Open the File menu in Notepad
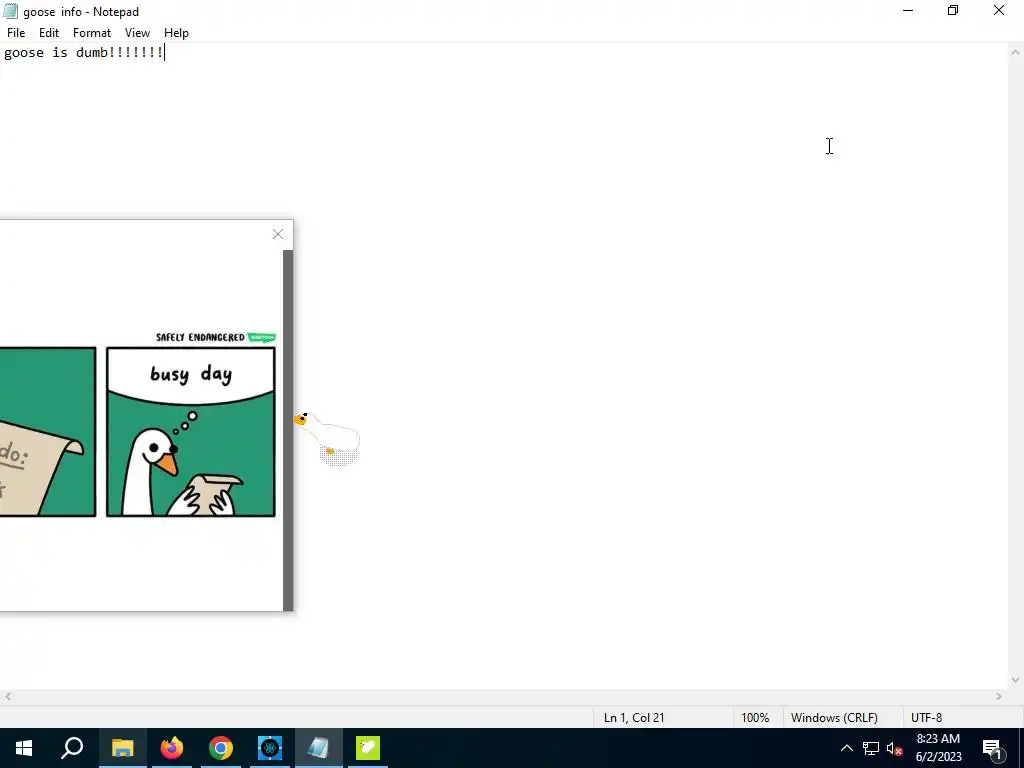This screenshot has width=1024, height=768. 16,33
